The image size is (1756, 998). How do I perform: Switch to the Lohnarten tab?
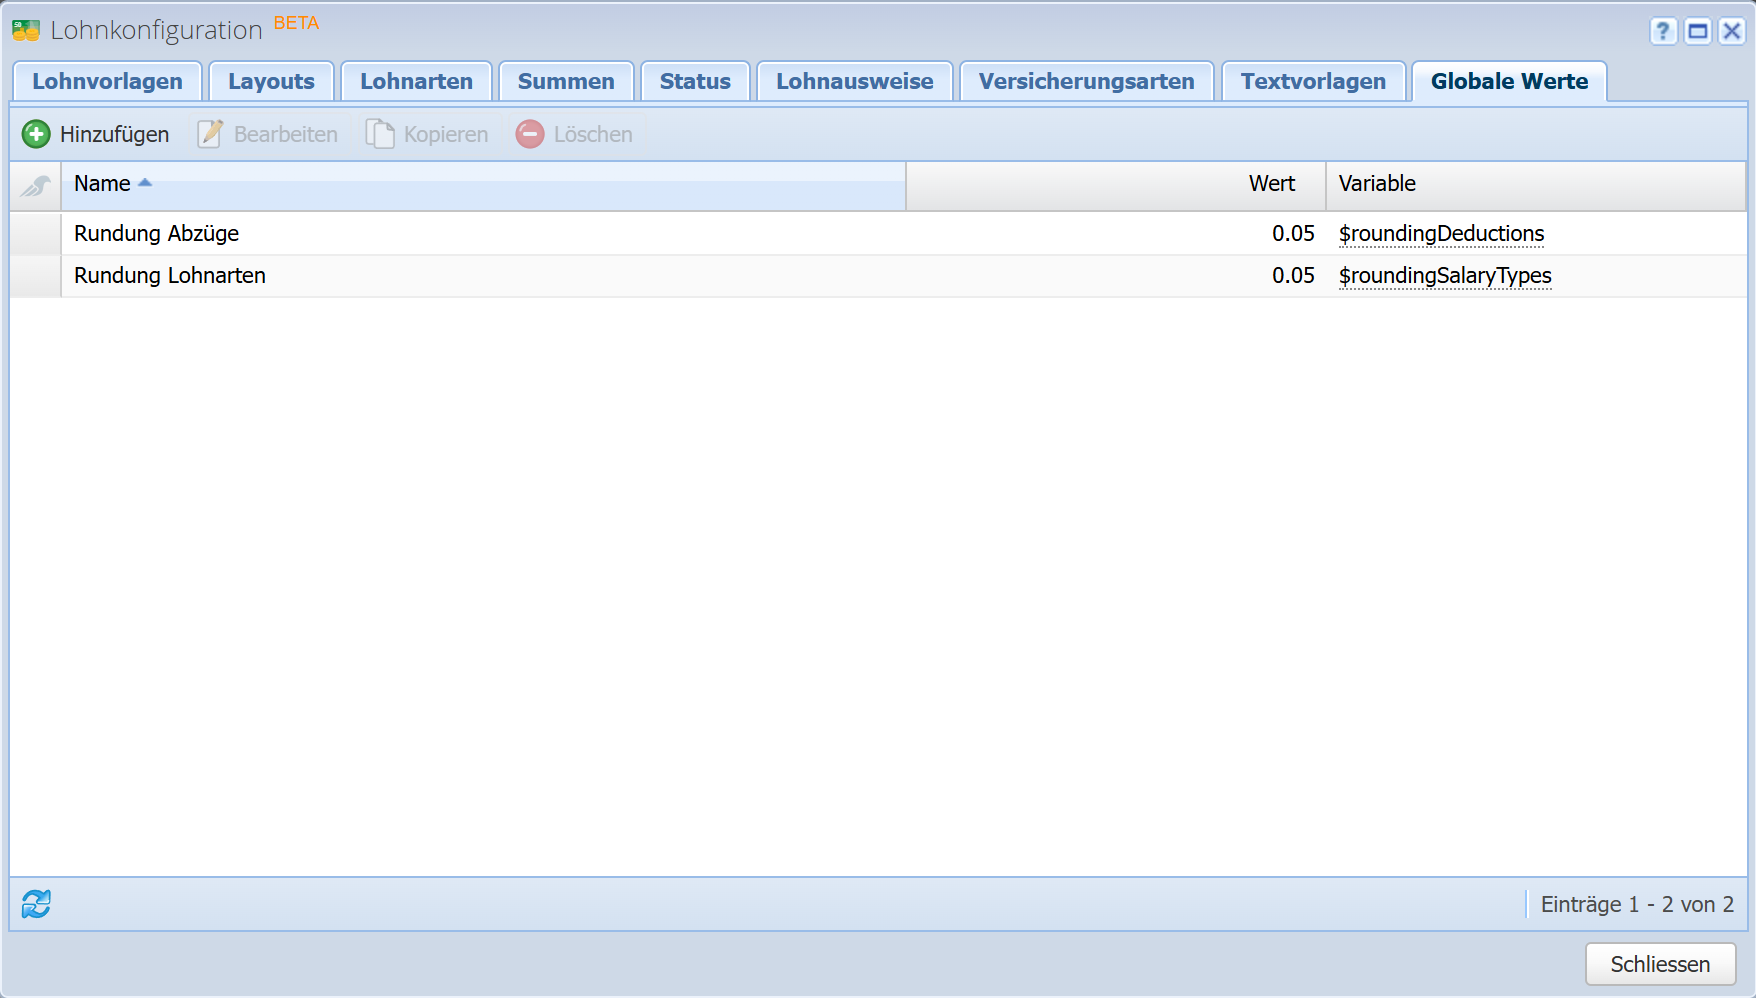click(416, 82)
